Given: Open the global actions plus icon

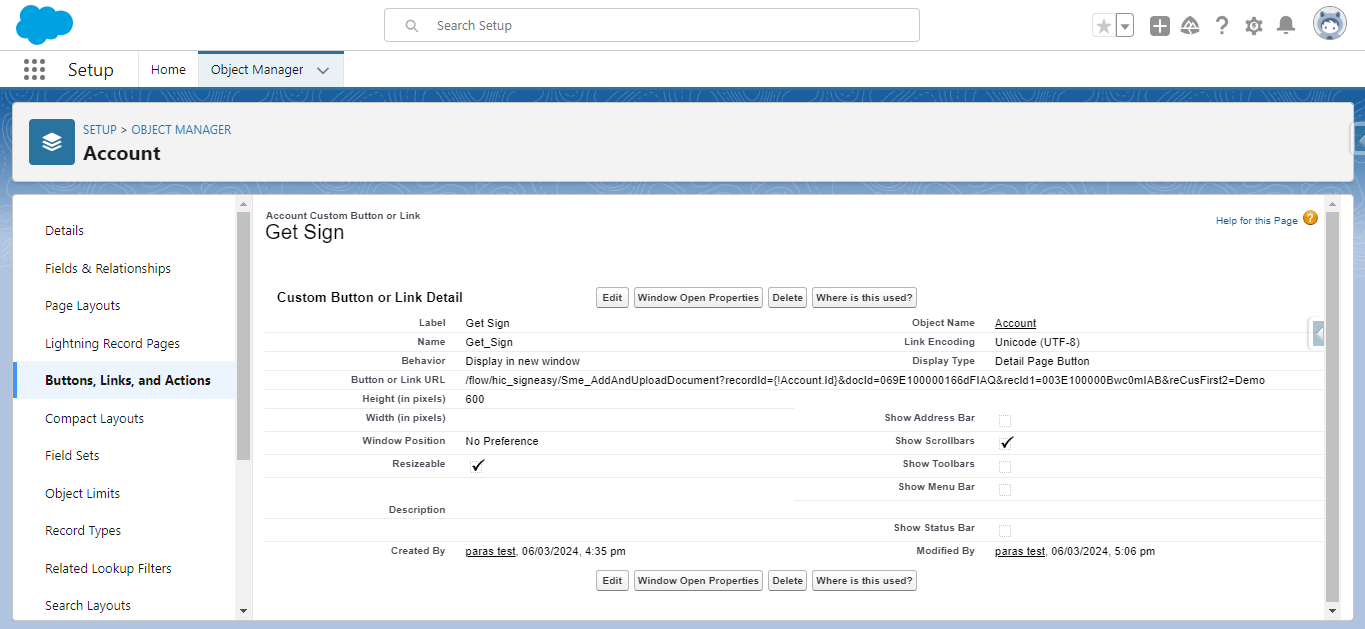Looking at the screenshot, I should pos(1160,26).
